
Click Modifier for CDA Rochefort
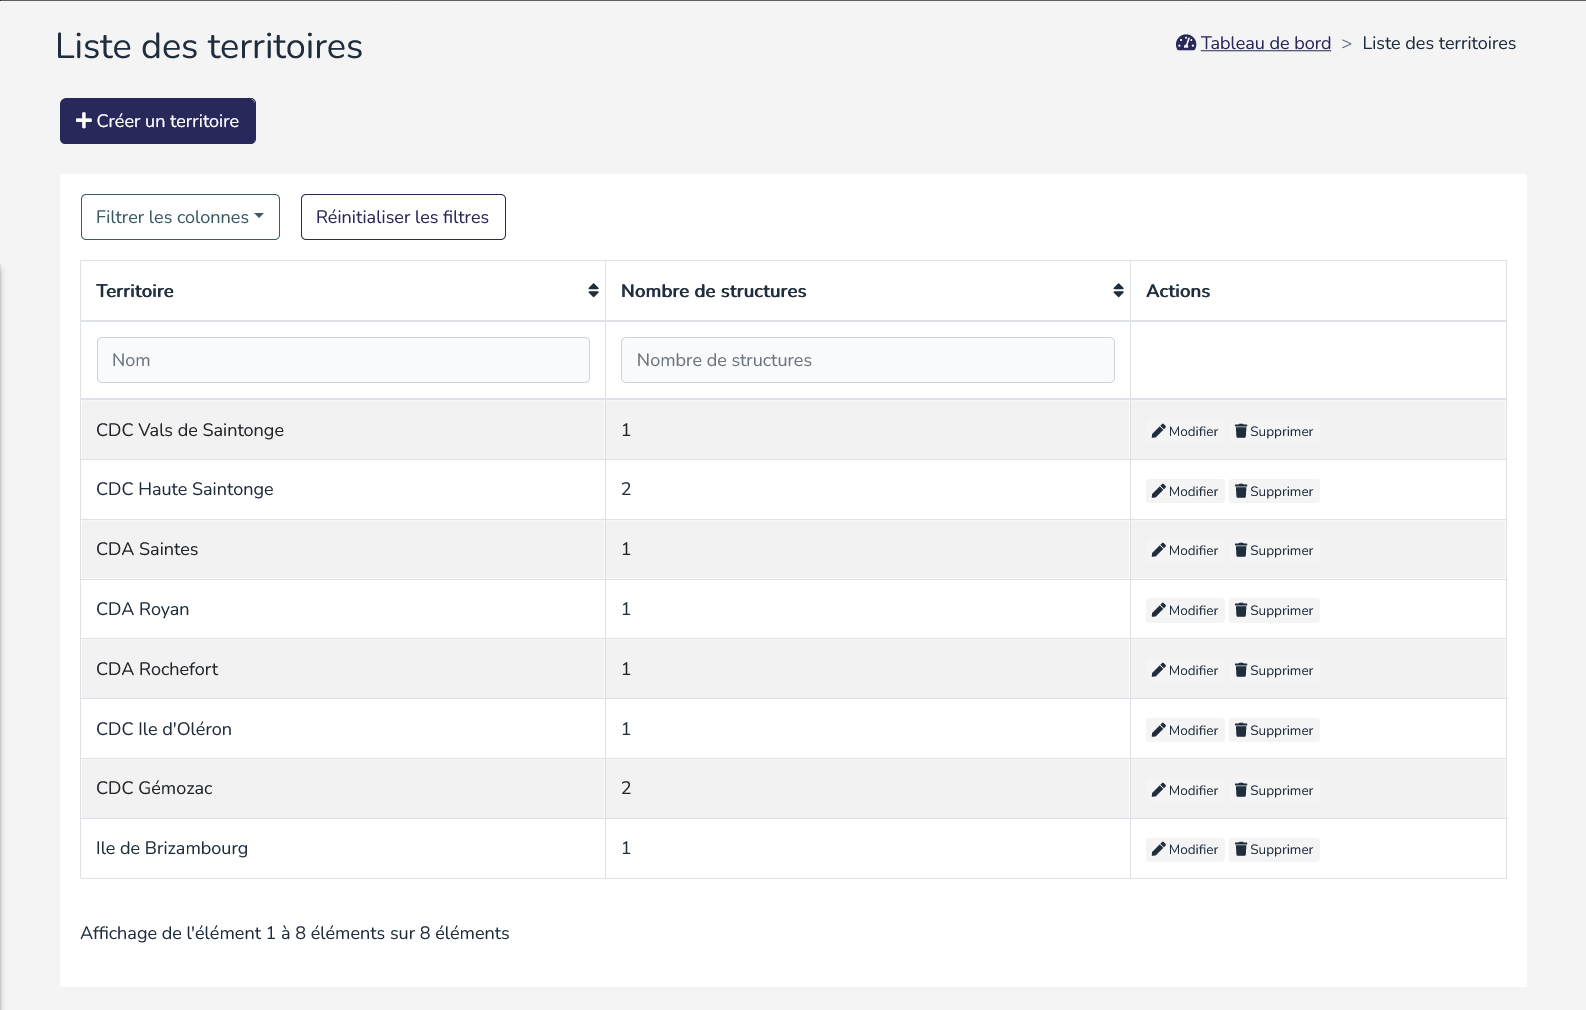pyautogui.click(x=1185, y=671)
